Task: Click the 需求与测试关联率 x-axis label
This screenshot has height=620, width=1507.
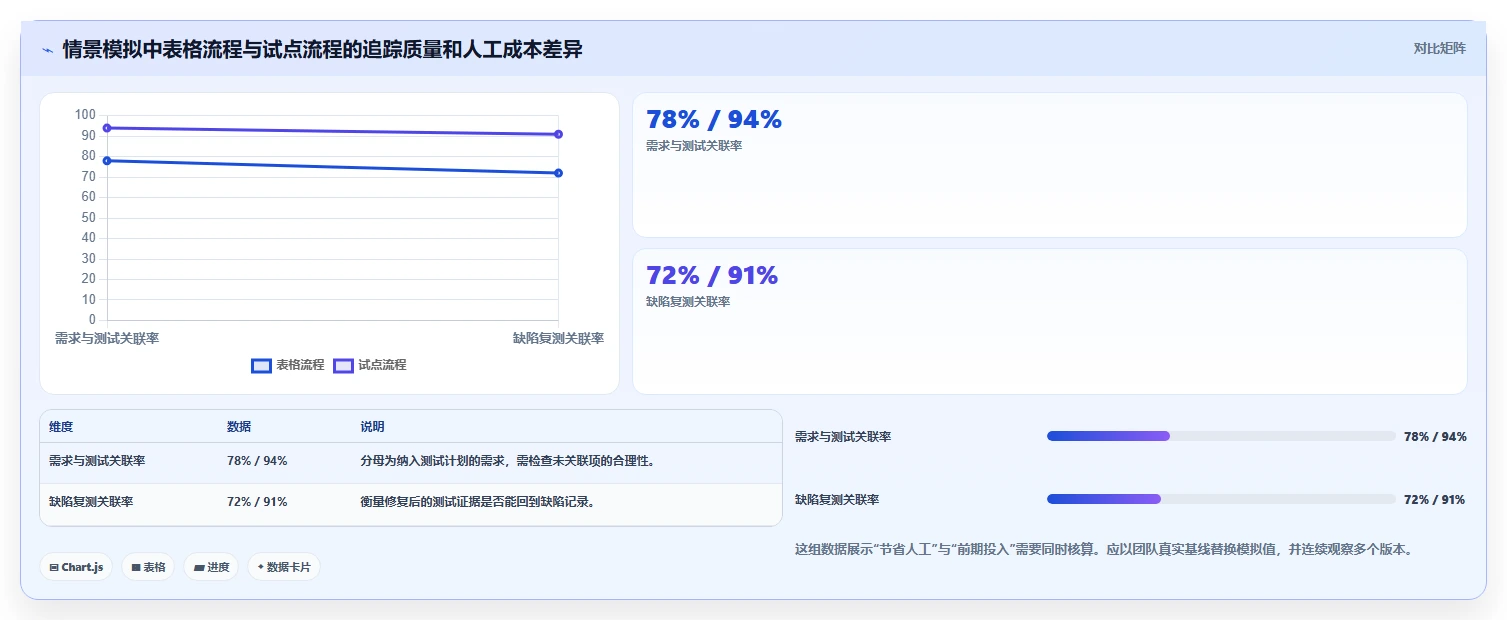Action: (x=107, y=339)
